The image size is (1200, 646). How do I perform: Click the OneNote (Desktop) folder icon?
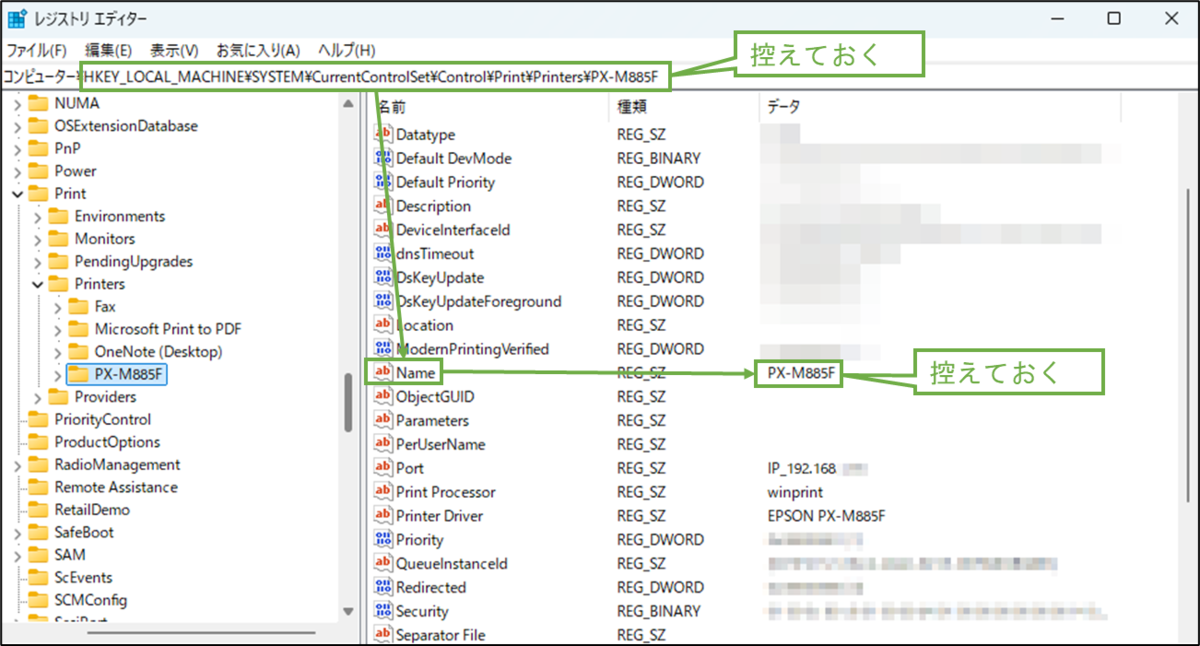click(78, 352)
